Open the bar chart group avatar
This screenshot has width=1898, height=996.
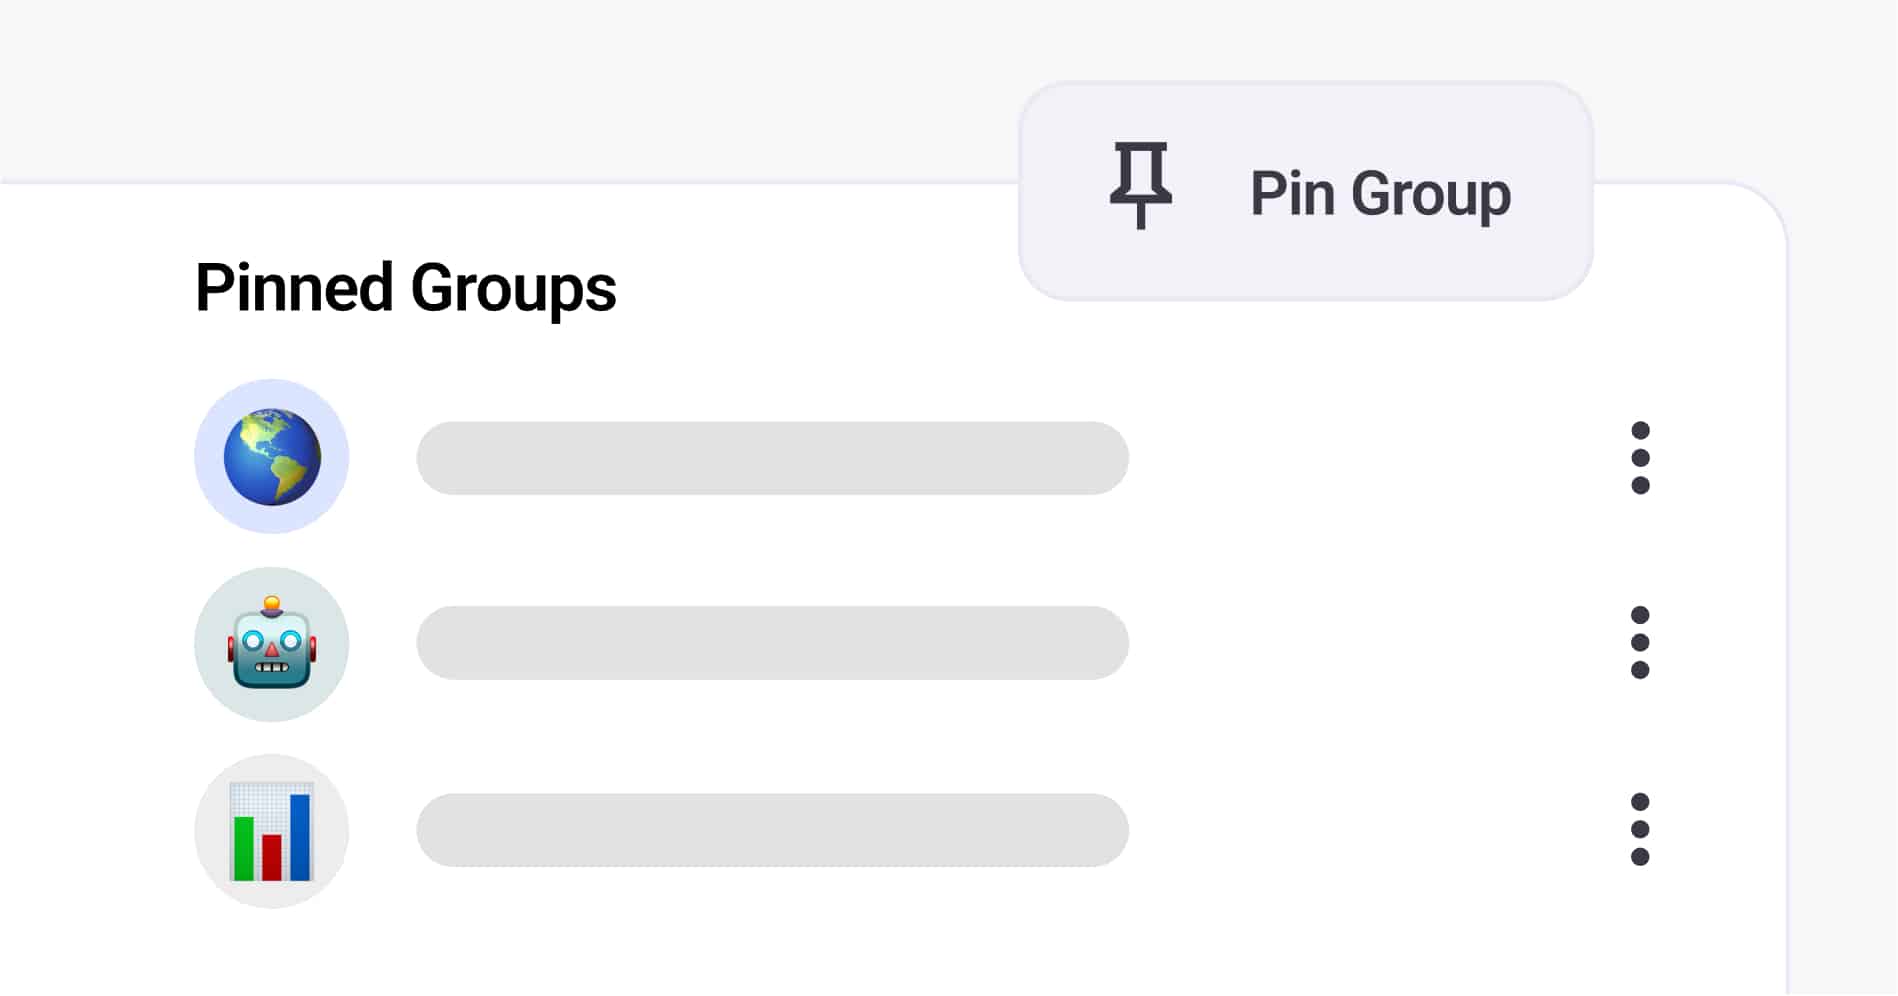tap(272, 831)
